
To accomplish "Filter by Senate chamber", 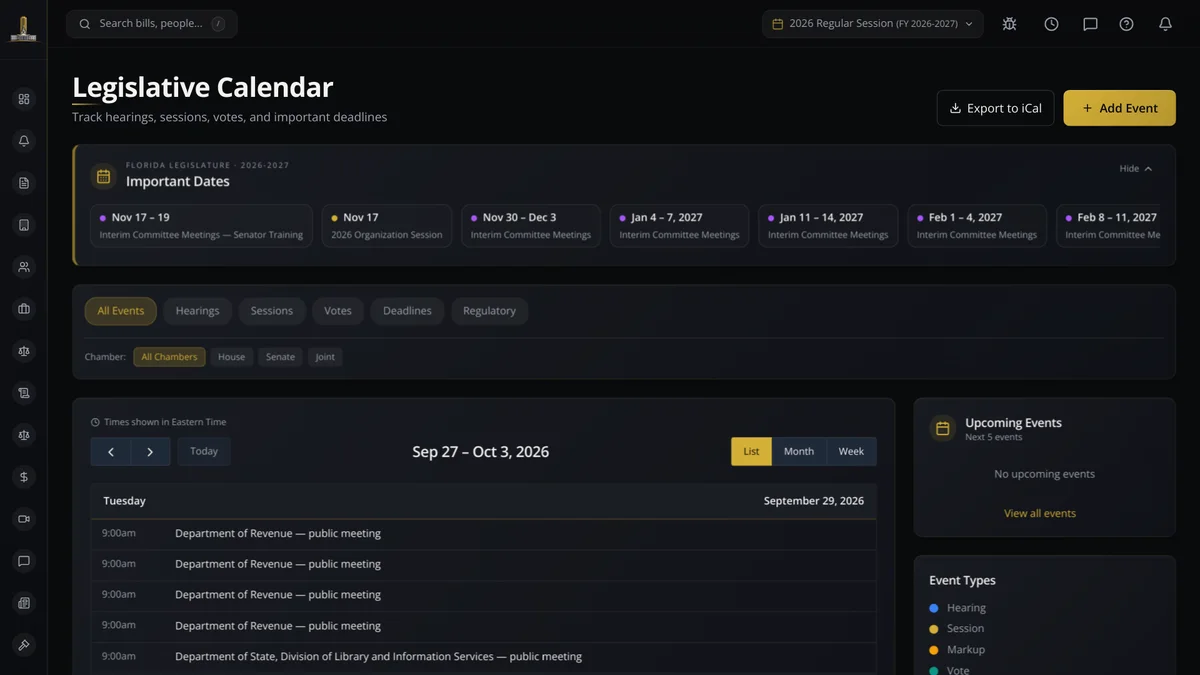I will point(280,357).
